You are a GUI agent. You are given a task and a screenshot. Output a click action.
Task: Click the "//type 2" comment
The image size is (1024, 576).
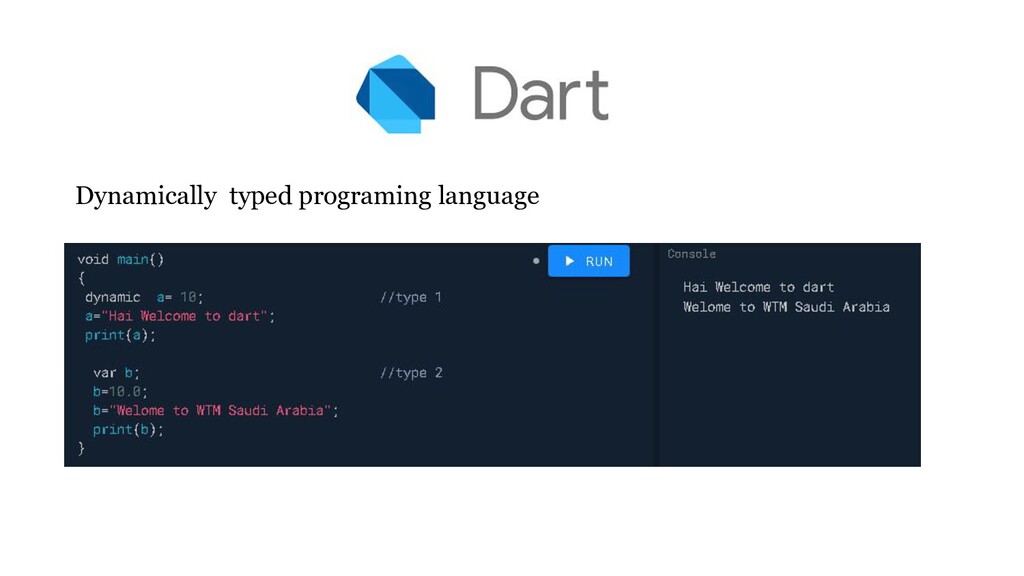pos(411,373)
